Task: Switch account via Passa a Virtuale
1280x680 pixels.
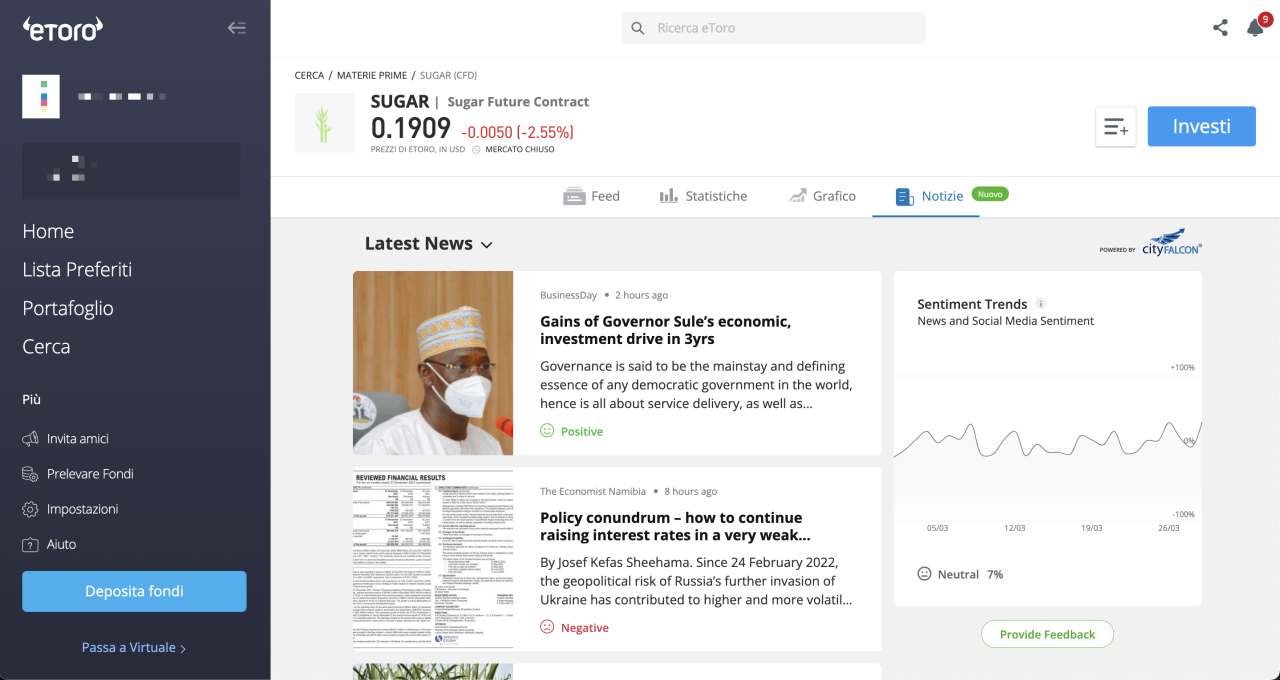Action: (134, 647)
